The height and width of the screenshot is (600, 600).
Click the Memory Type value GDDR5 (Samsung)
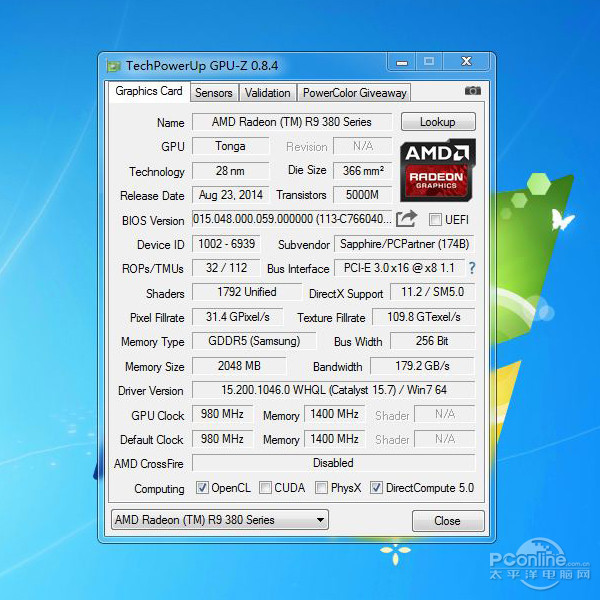(254, 341)
